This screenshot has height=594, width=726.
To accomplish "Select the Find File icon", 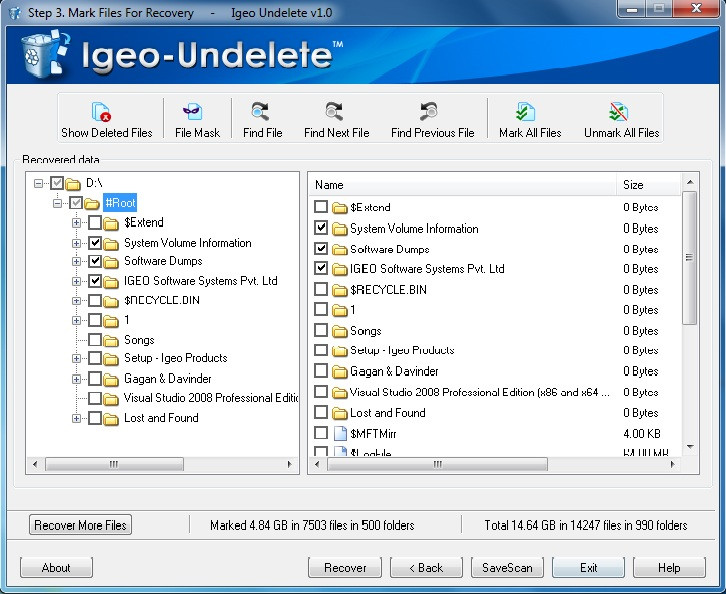I will [260, 112].
